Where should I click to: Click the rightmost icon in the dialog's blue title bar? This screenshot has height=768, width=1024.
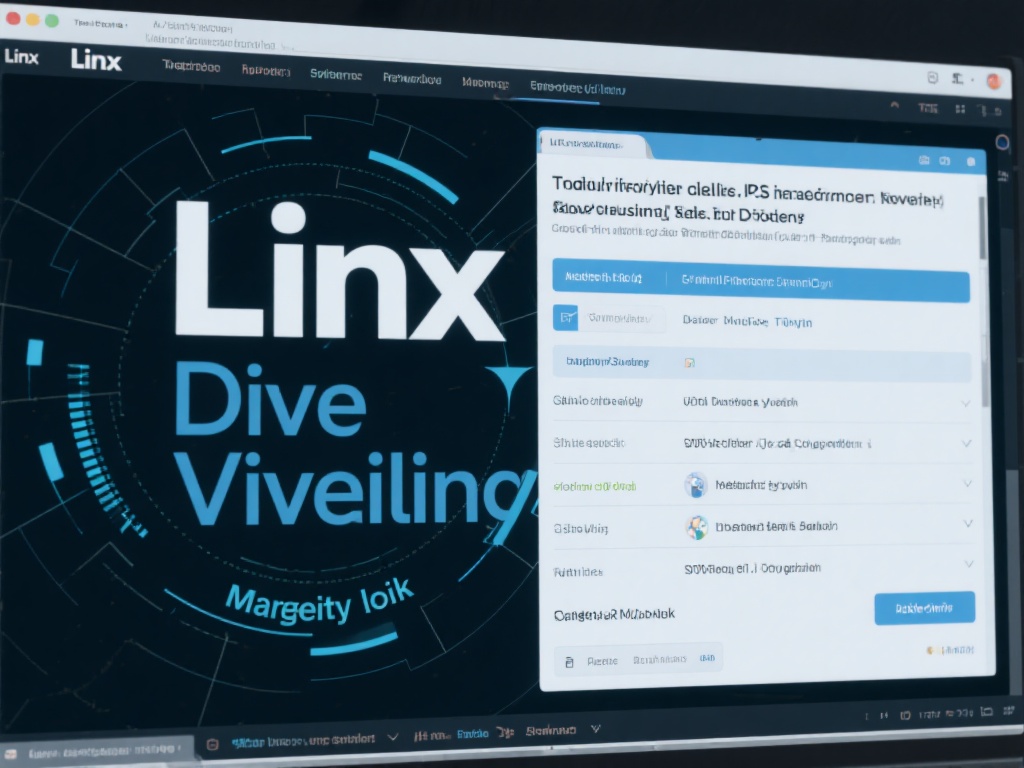click(x=970, y=161)
